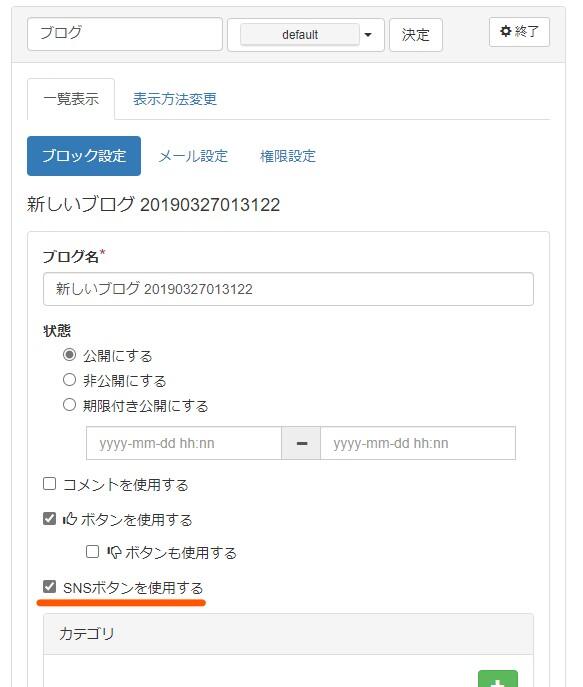583x687 pixels.
Task: Select 期限付き公開にする radio option
Action: pos(69,404)
